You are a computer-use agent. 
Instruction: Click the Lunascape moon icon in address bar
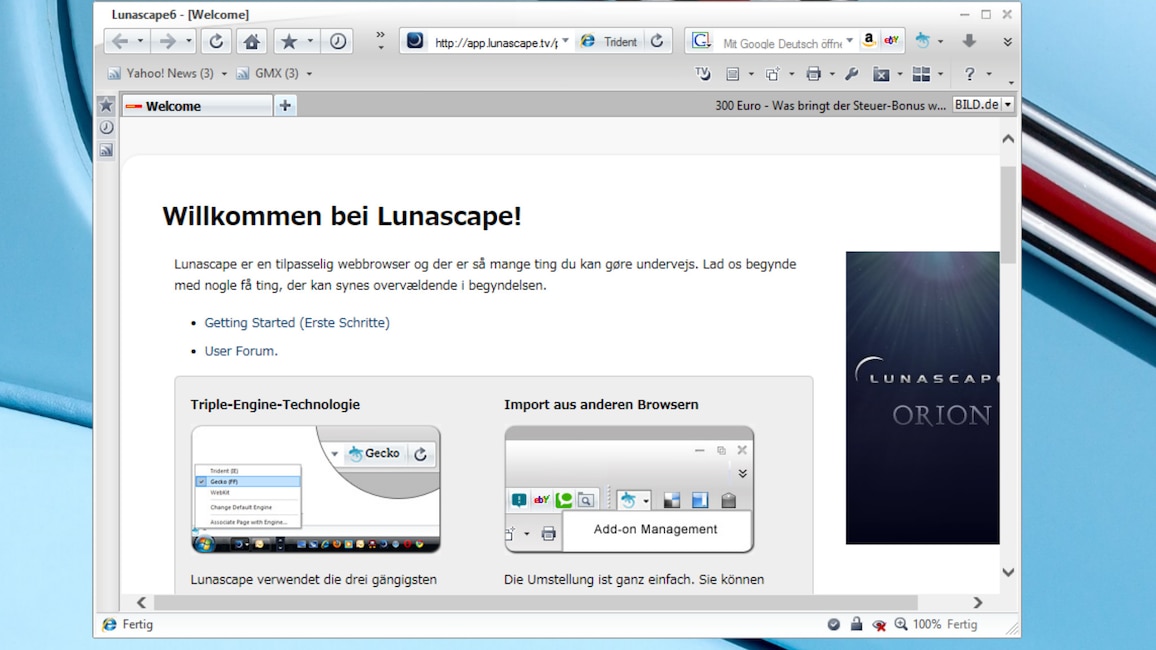415,41
